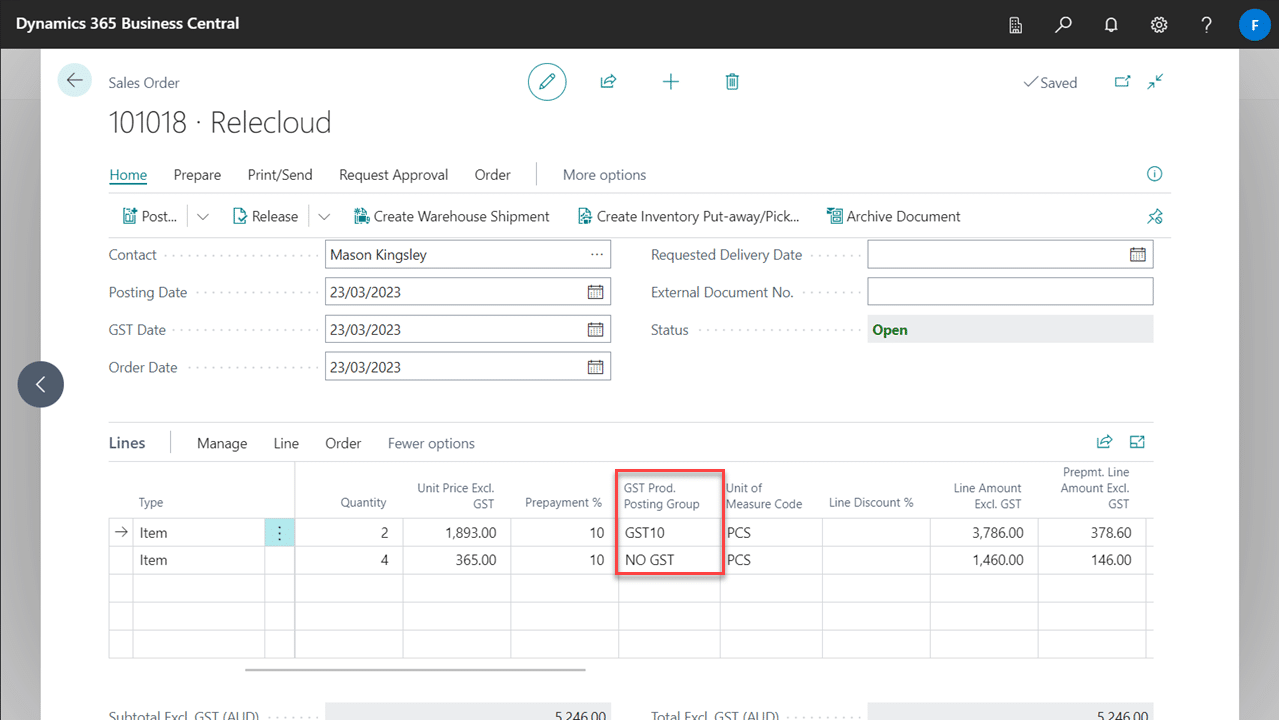The image size is (1279, 720).
Task: Open the notifications bell
Action: [x=1111, y=24]
